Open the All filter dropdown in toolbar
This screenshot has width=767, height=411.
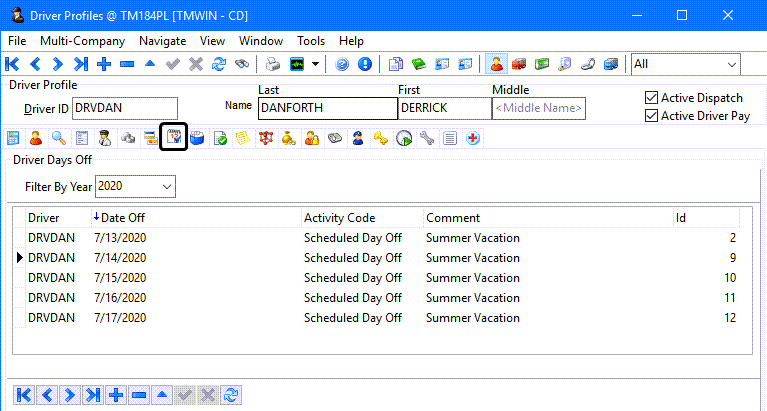pyautogui.click(x=731, y=64)
